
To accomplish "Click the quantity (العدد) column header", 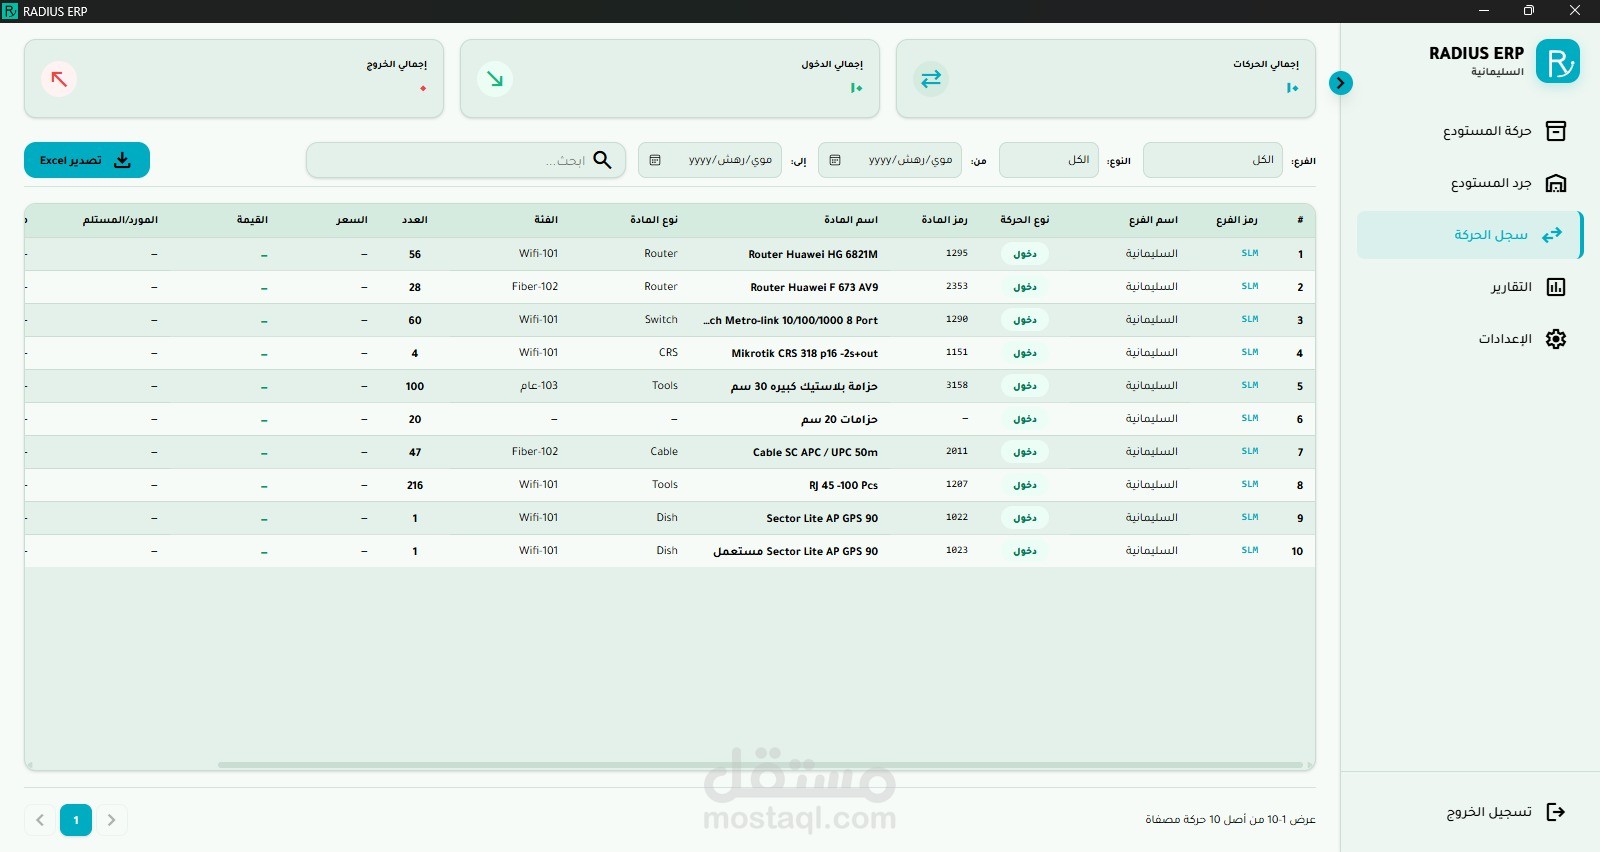I will tap(415, 220).
